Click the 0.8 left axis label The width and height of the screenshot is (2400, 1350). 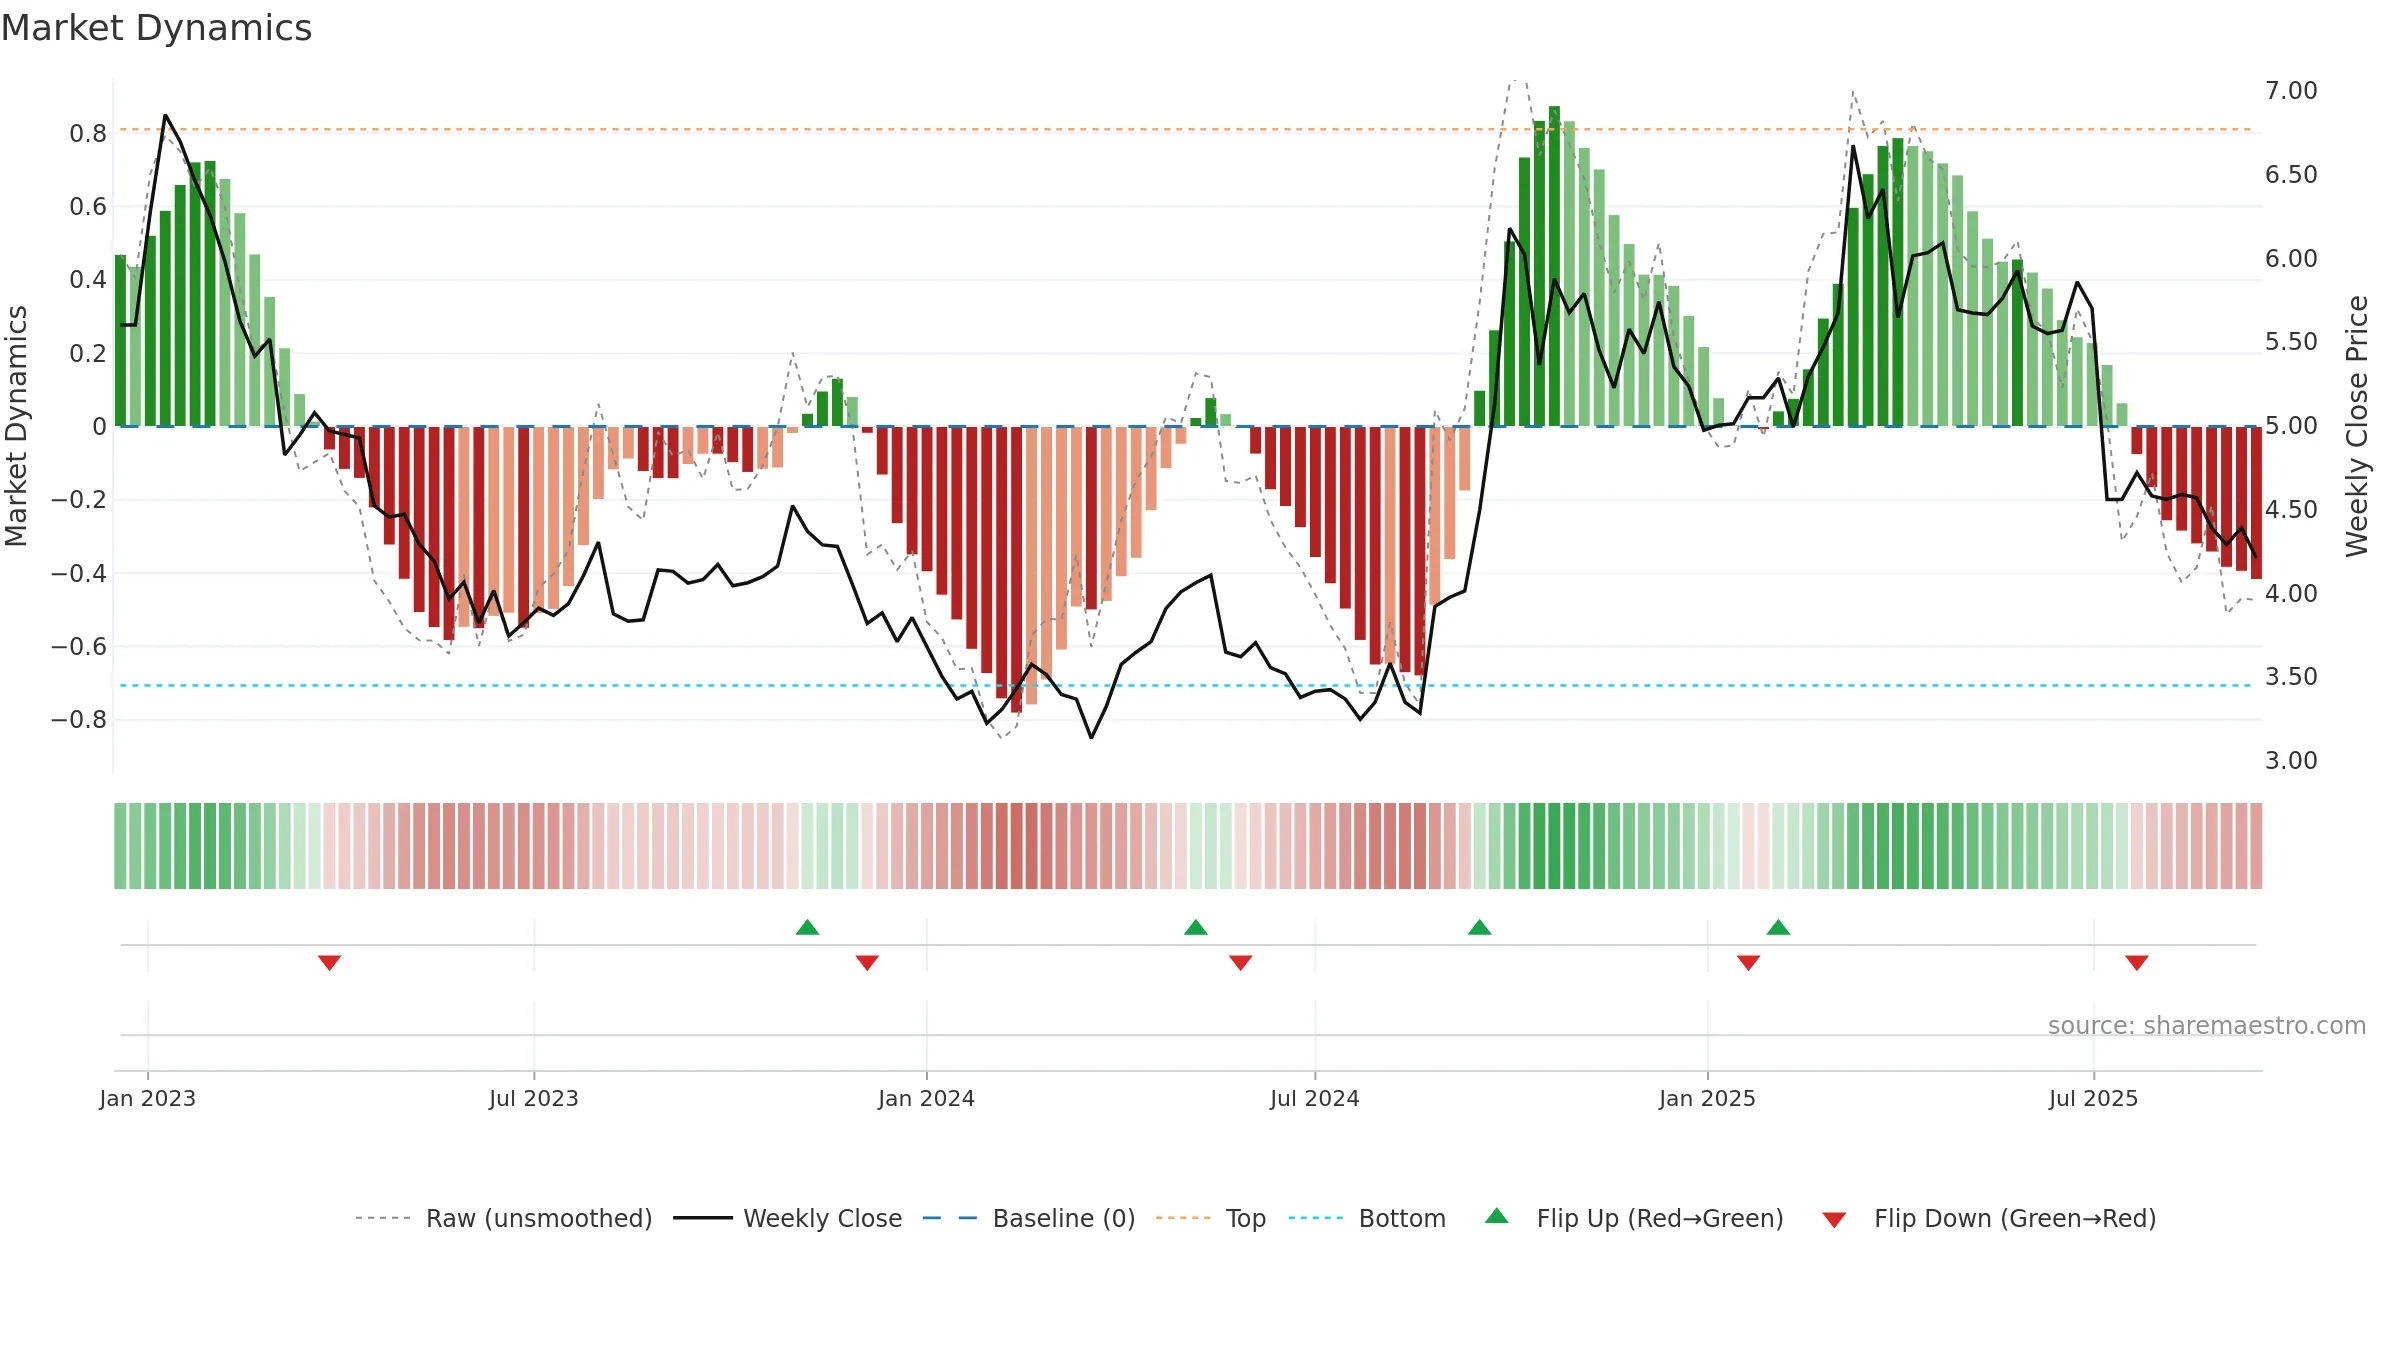[x=88, y=133]
